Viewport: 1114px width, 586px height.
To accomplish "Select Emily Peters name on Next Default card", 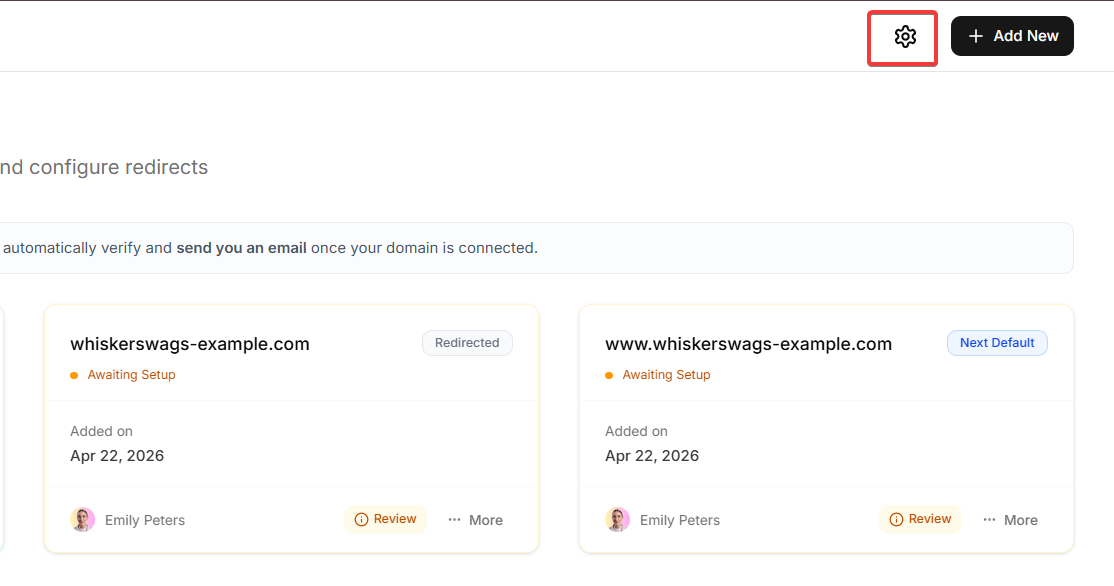I will pos(680,520).
